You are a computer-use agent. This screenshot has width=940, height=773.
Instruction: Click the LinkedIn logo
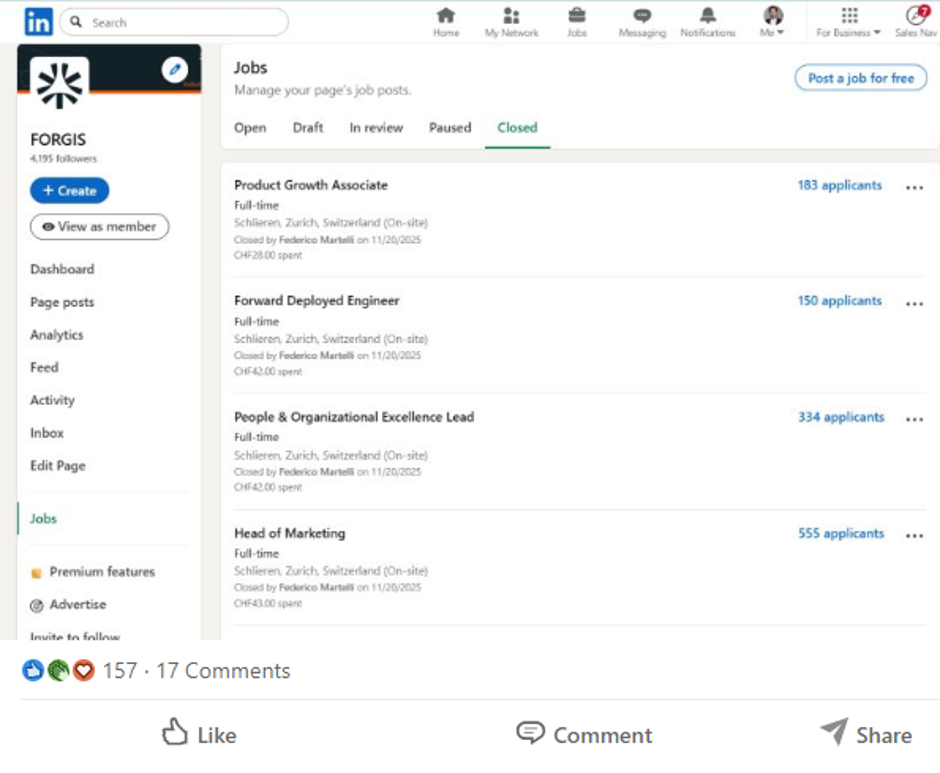pos(38,21)
